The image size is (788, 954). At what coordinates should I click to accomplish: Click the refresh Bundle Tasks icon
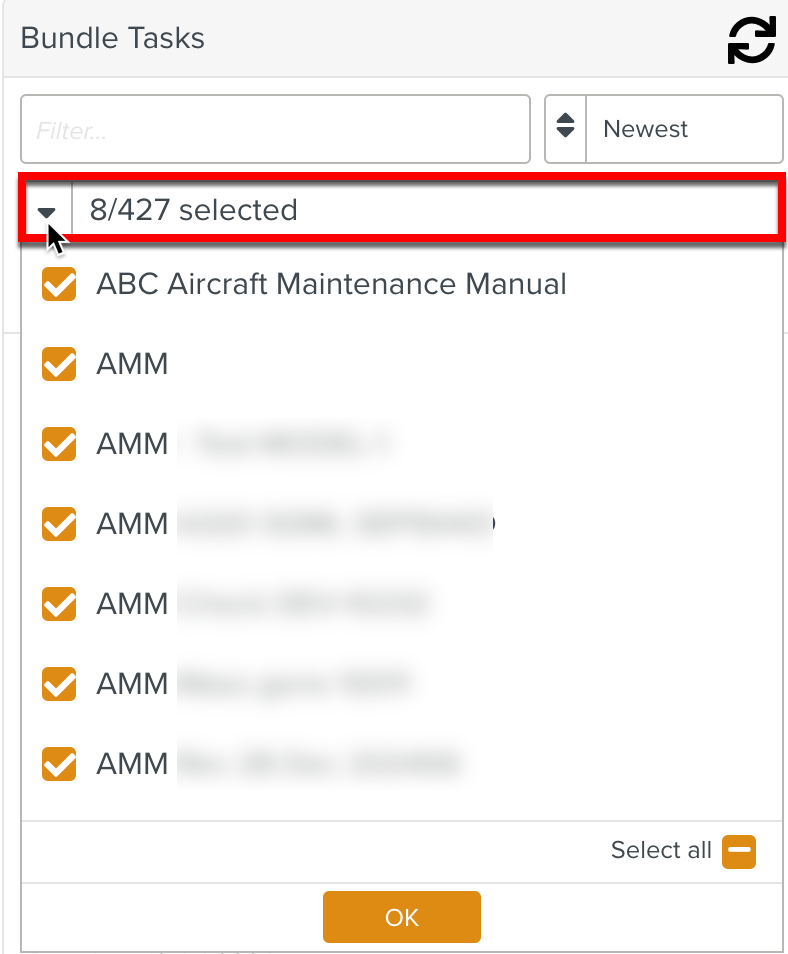click(x=751, y=40)
